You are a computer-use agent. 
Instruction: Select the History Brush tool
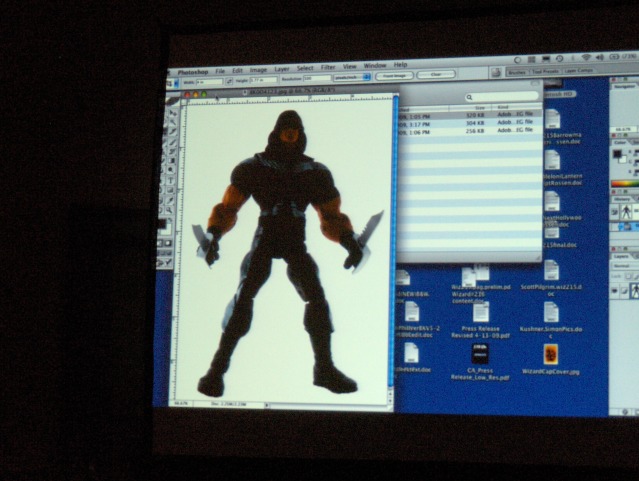[172, 152]
